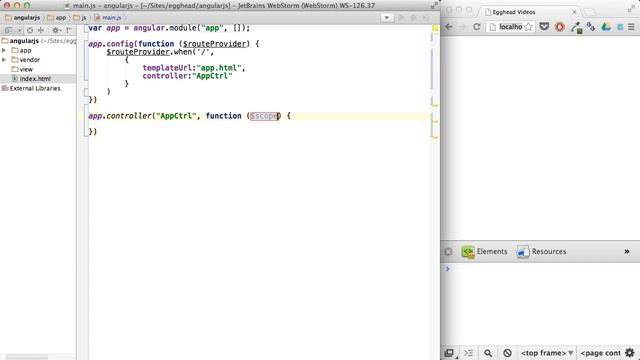Reload the page in Chrome

point(476,27)
